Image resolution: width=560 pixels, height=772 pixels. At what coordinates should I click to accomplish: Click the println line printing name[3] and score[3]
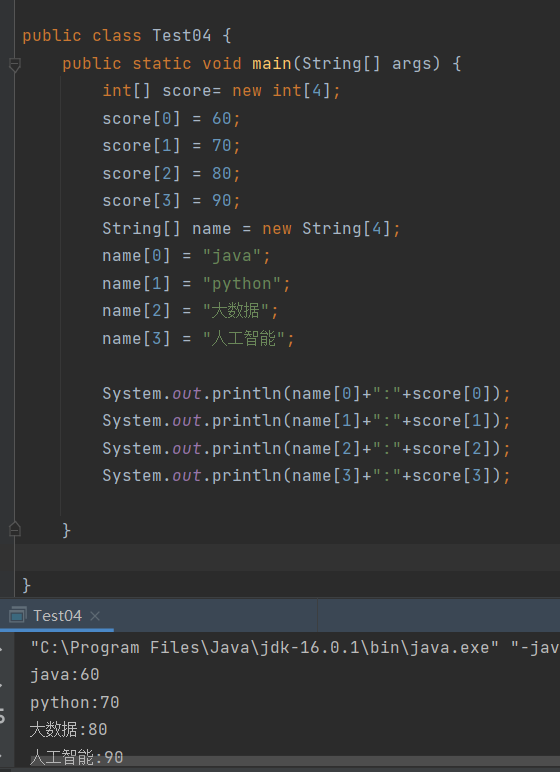pyautogui.click(x=306, y=476)
